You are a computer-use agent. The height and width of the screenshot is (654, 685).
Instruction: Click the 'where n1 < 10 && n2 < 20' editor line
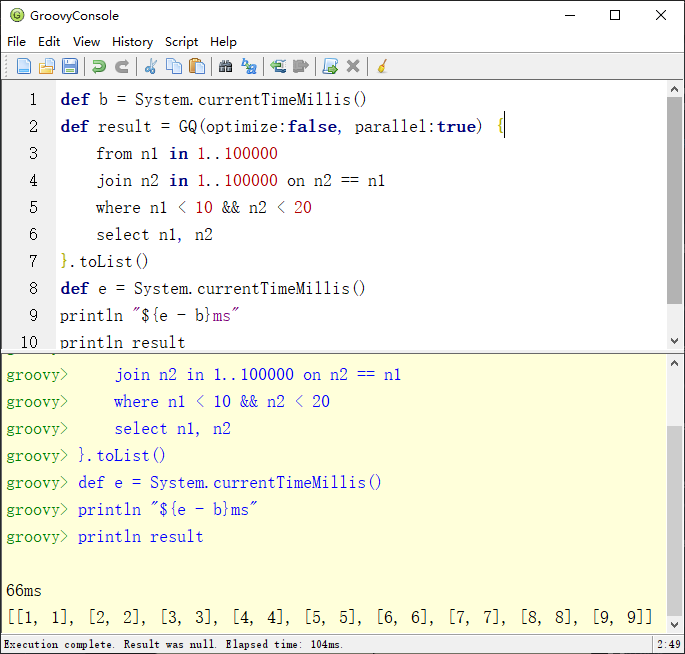(204, 208)
